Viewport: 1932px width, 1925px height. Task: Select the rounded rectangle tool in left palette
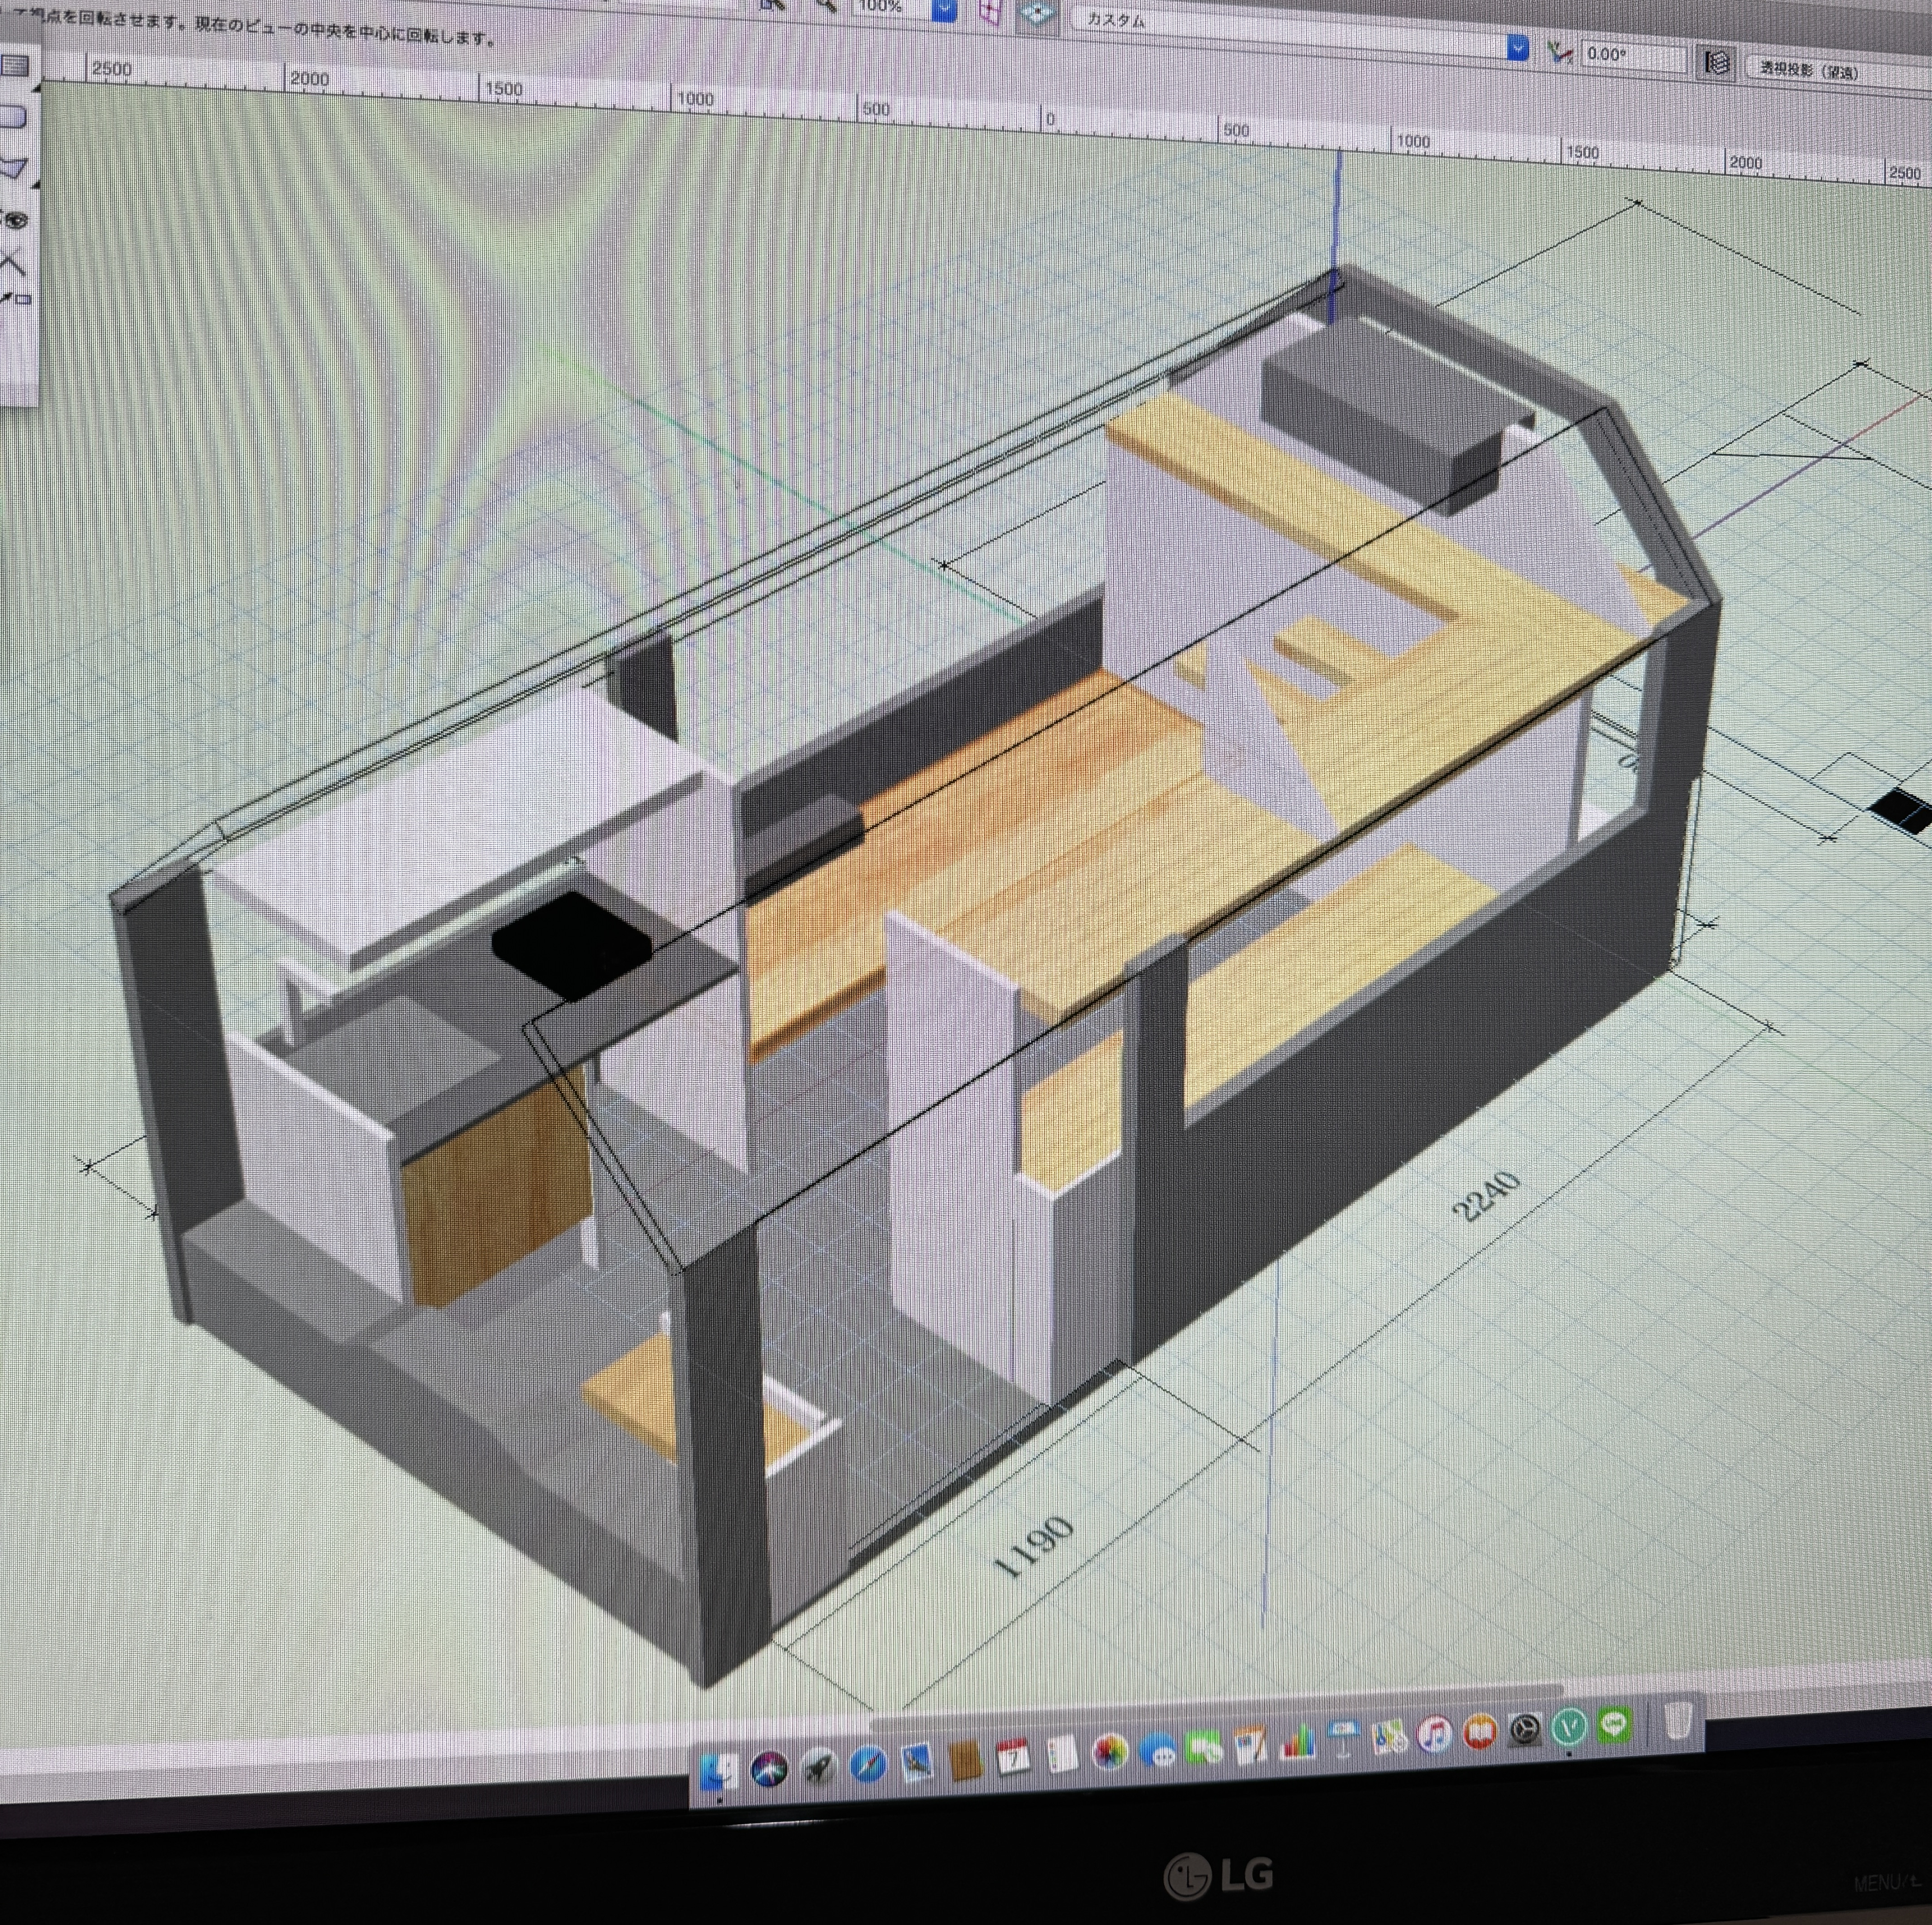(x=12, y=117)
